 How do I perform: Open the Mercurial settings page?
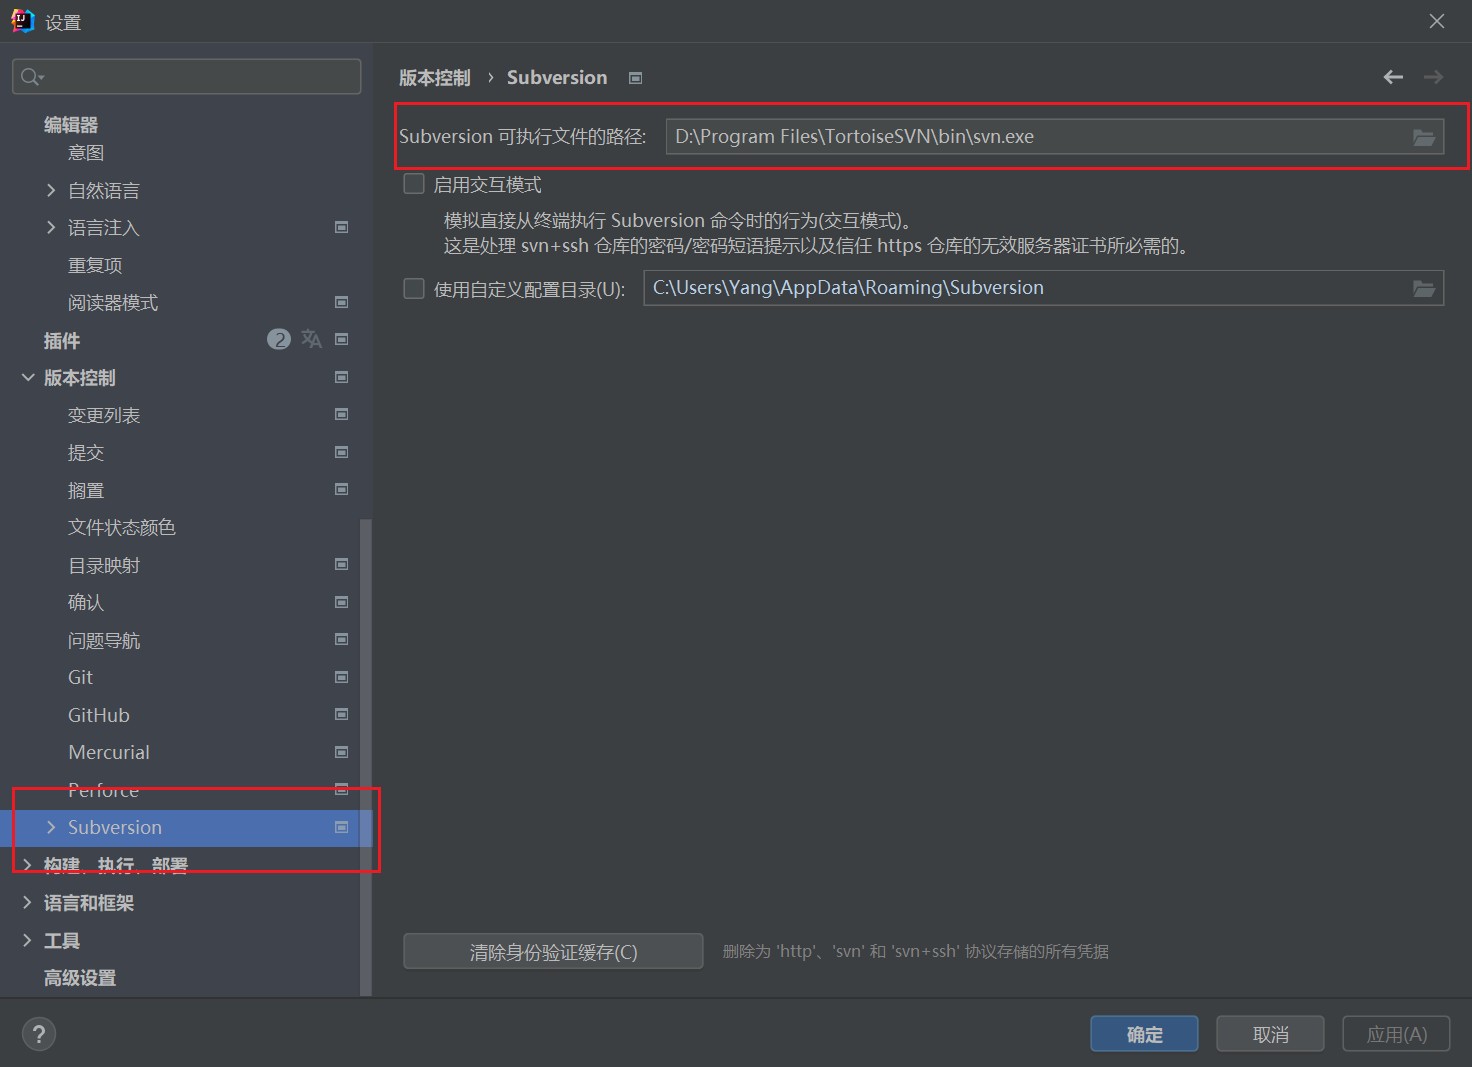pyautogui.click(x=109, y=752)
